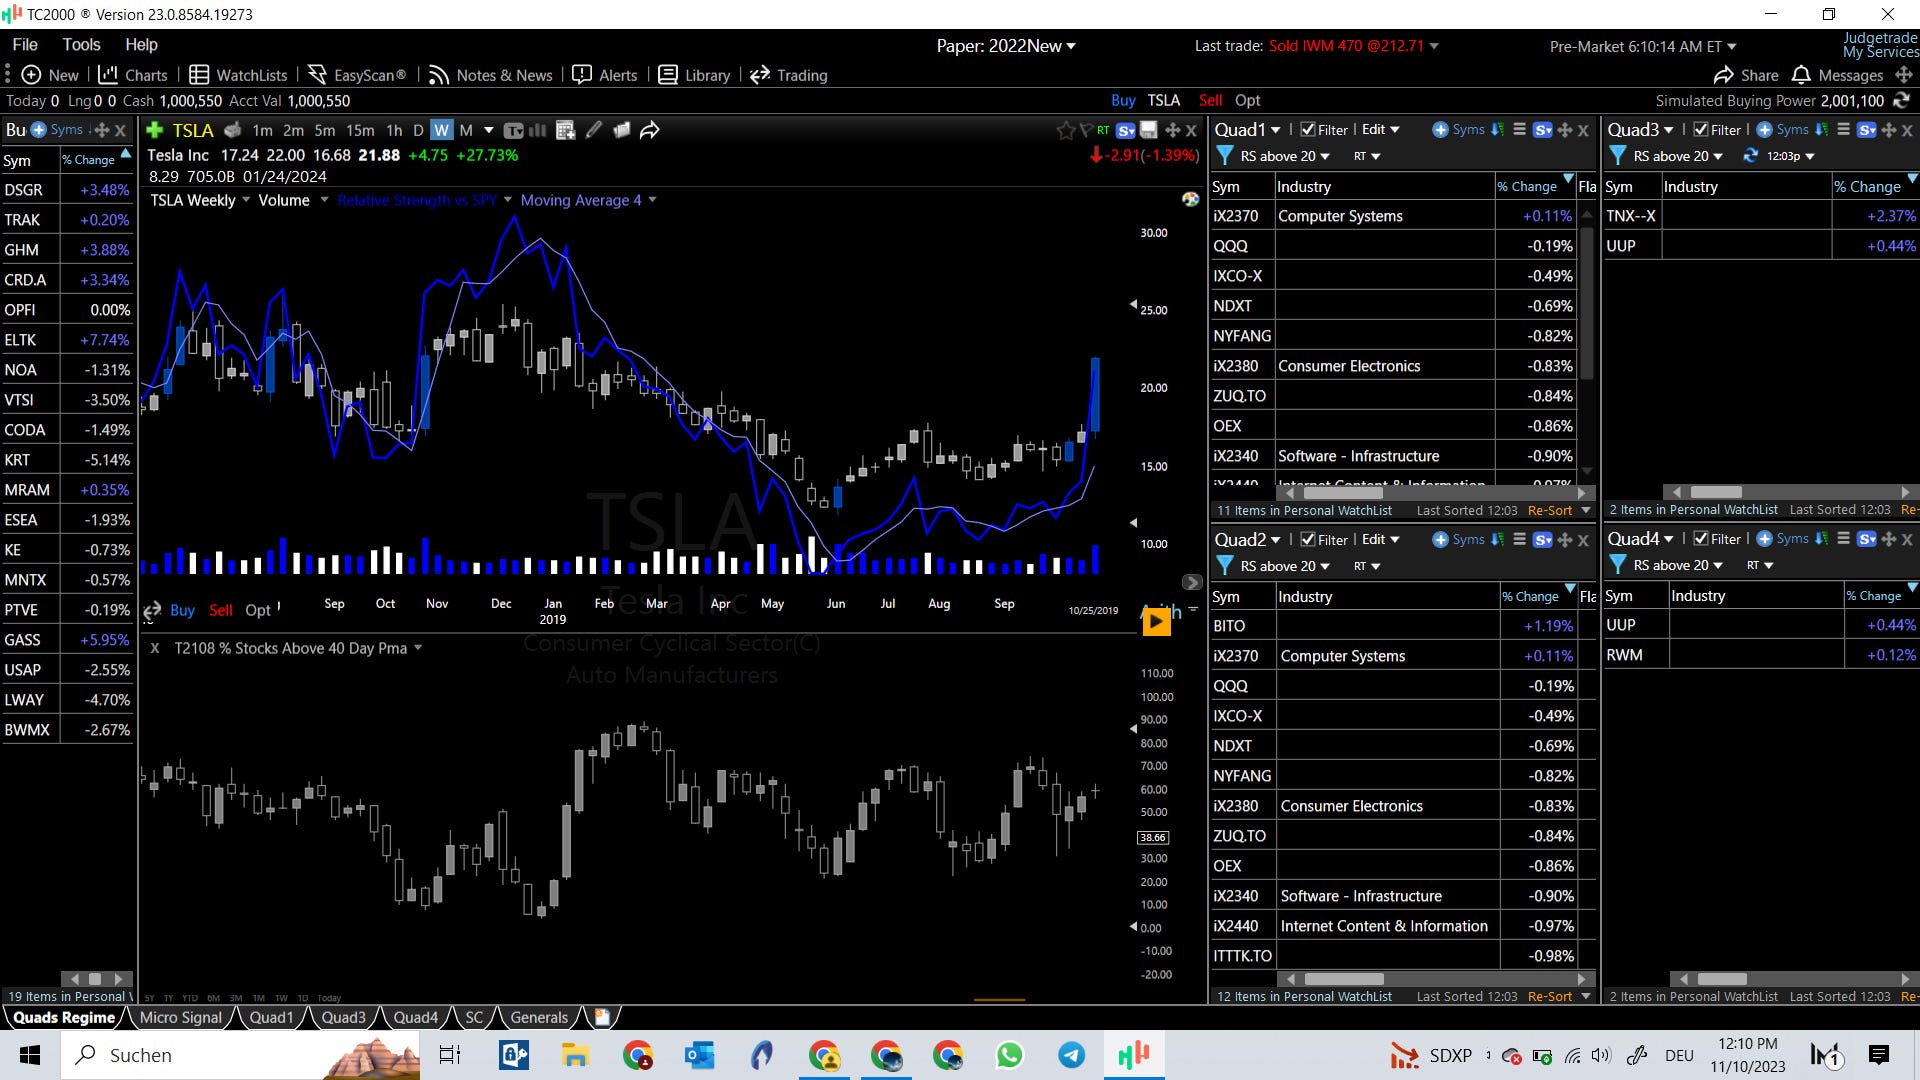Viewport: 1920px width, 1080px height.
Task: Click the share arrow icon in chart toolbar
Action: [650, 130]
